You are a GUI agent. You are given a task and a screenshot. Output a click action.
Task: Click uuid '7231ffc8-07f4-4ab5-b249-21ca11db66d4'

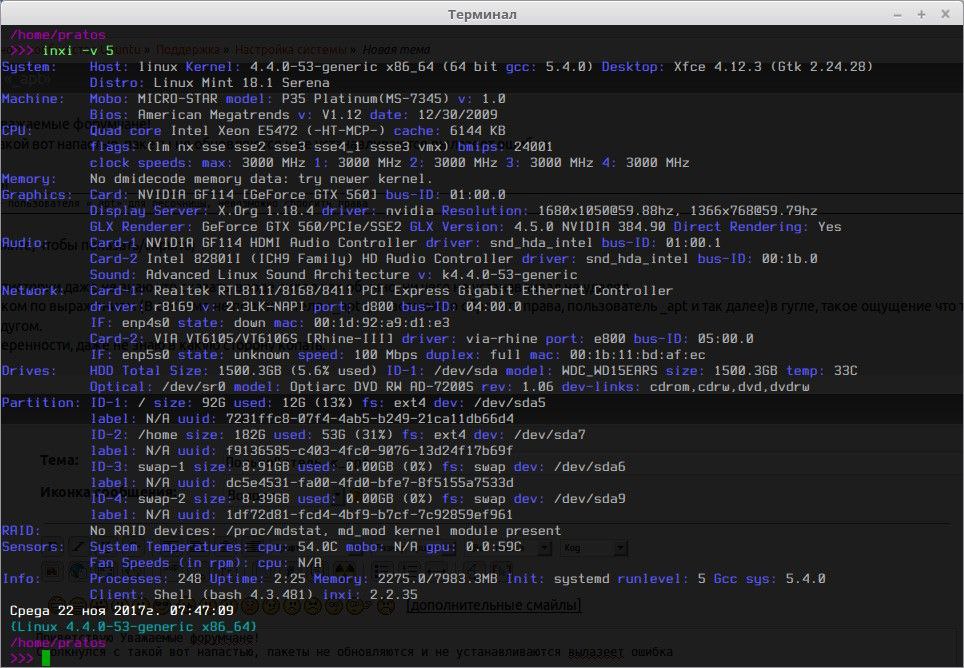[x=369, y=418]
